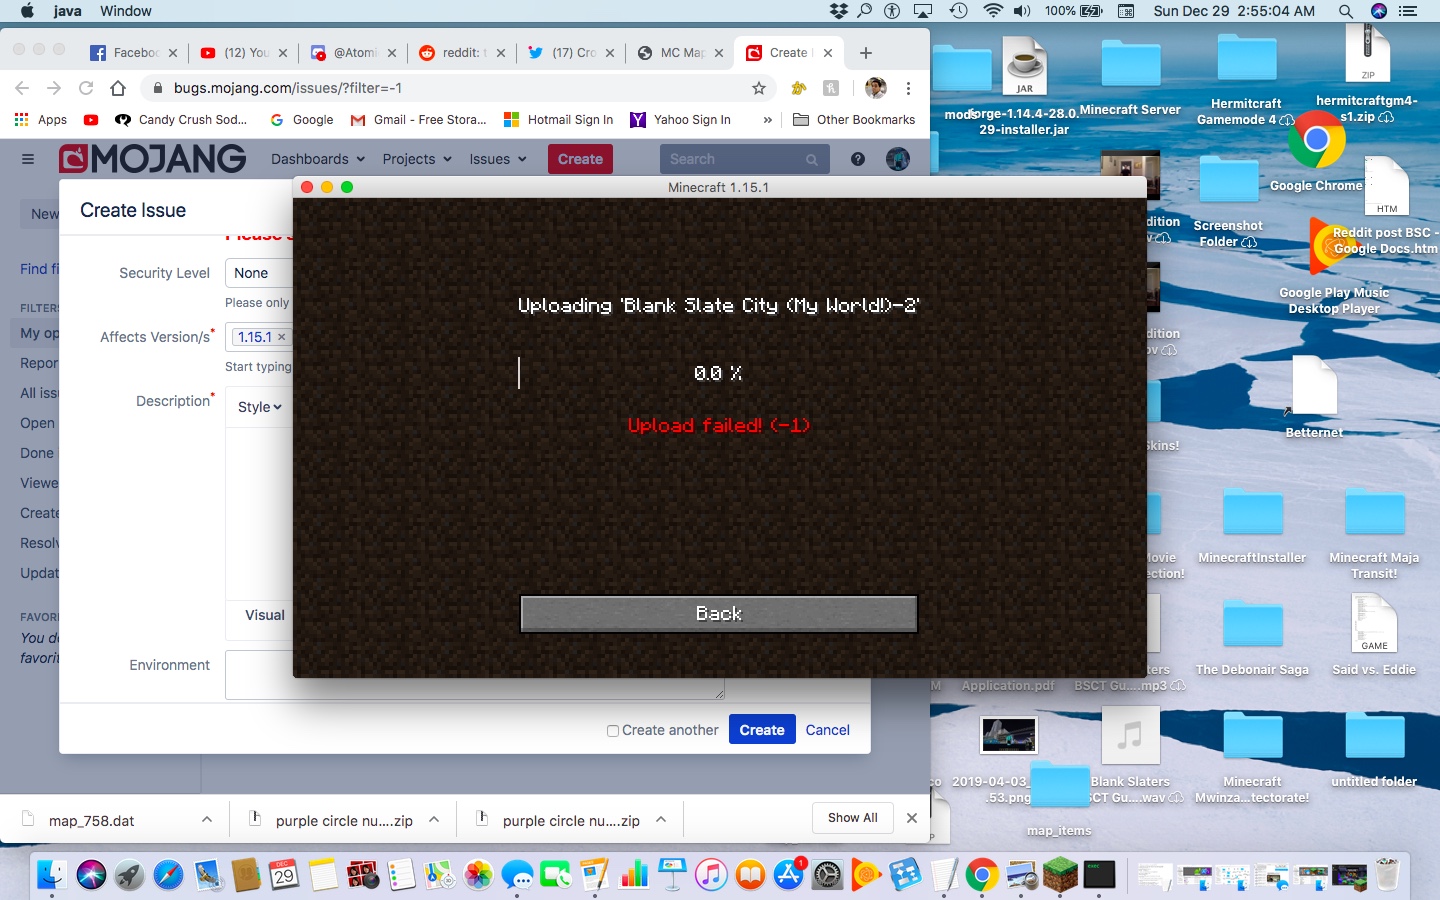Click the Back button in Minecraft window
Viewport: 1440px width, 900px height.
click(x=719, y=614)
